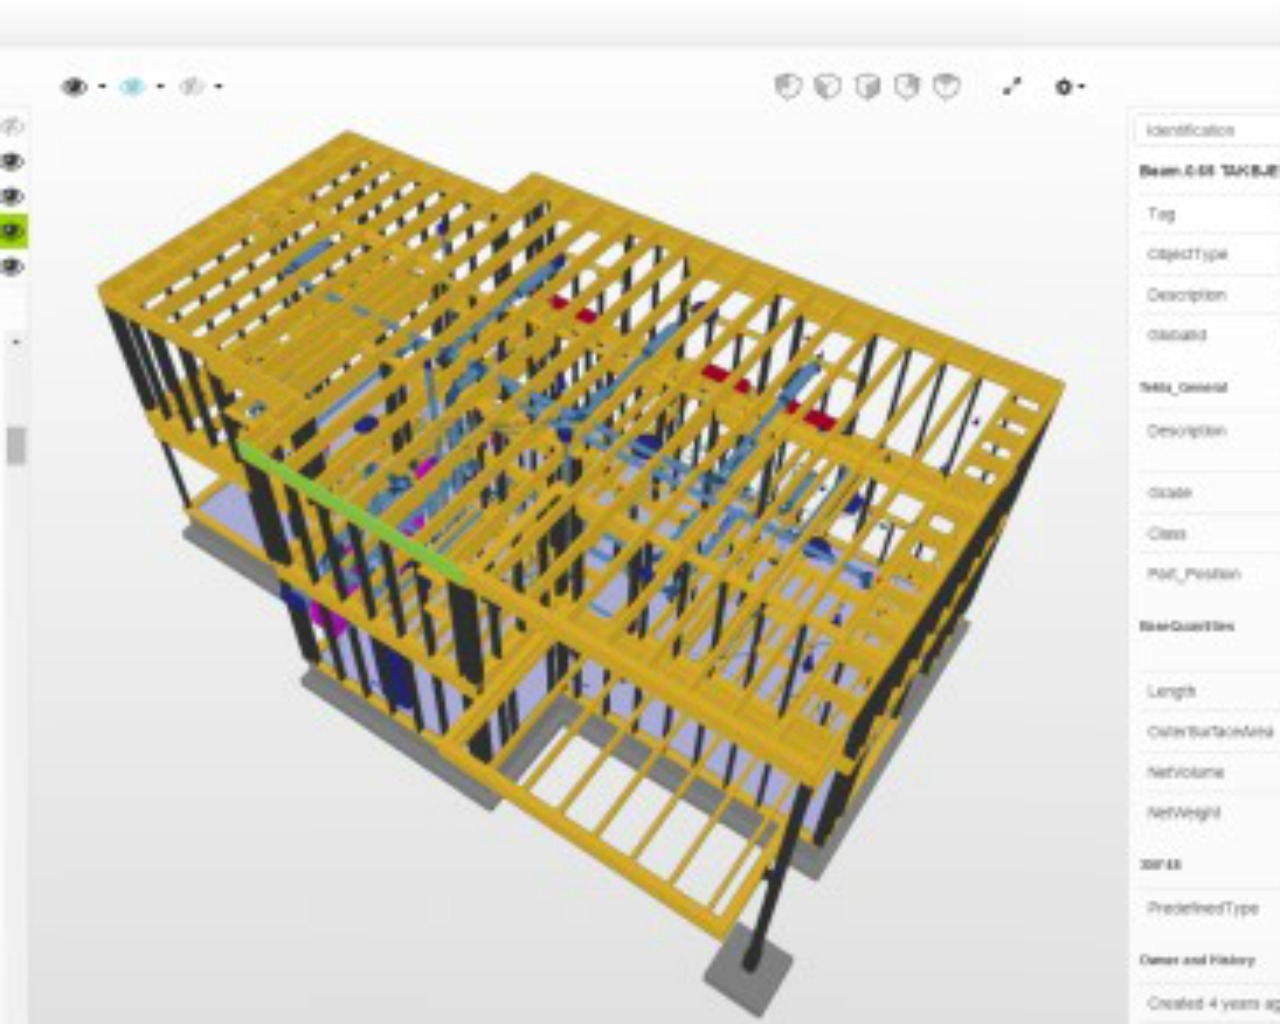The height and width of the screenshot is (1024, 1280).
Task: Click the light blue eye toolbar icon
Action: [132, 87]
